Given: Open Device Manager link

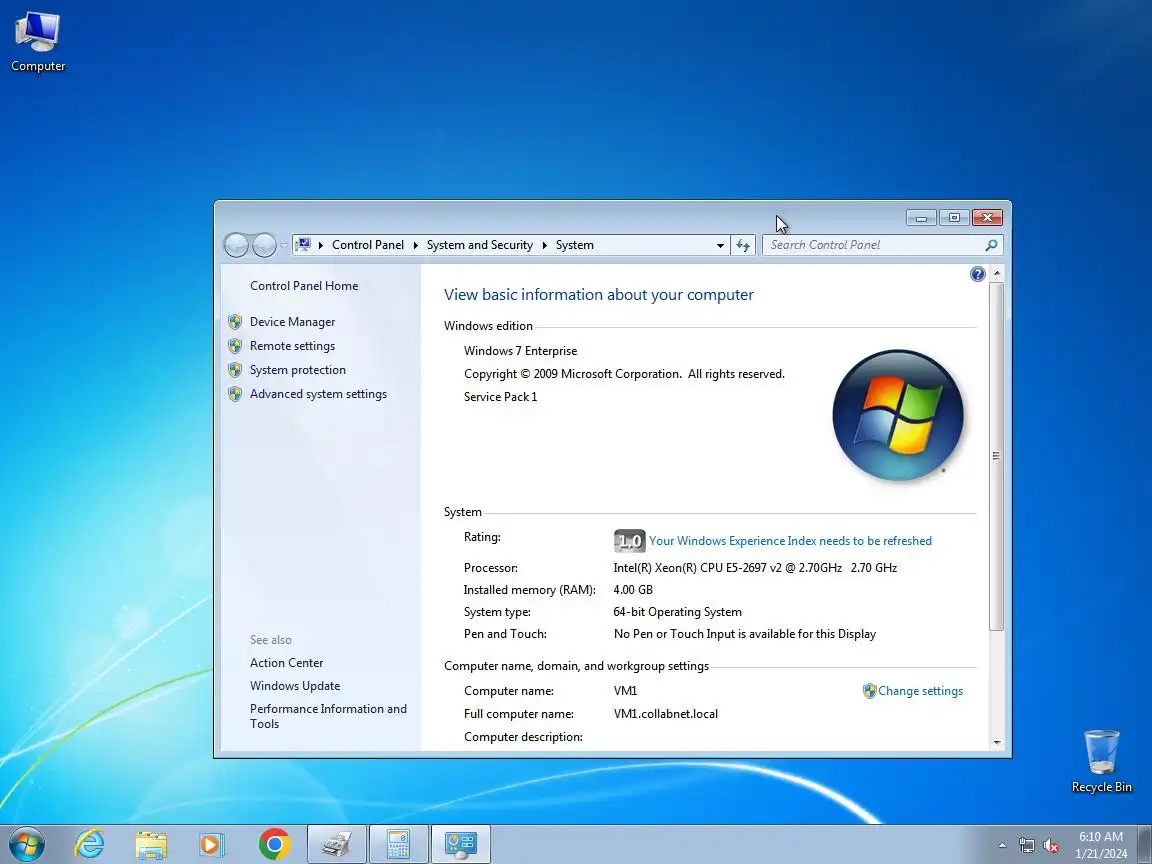Looking at the screenshot, I should point(292,322).
